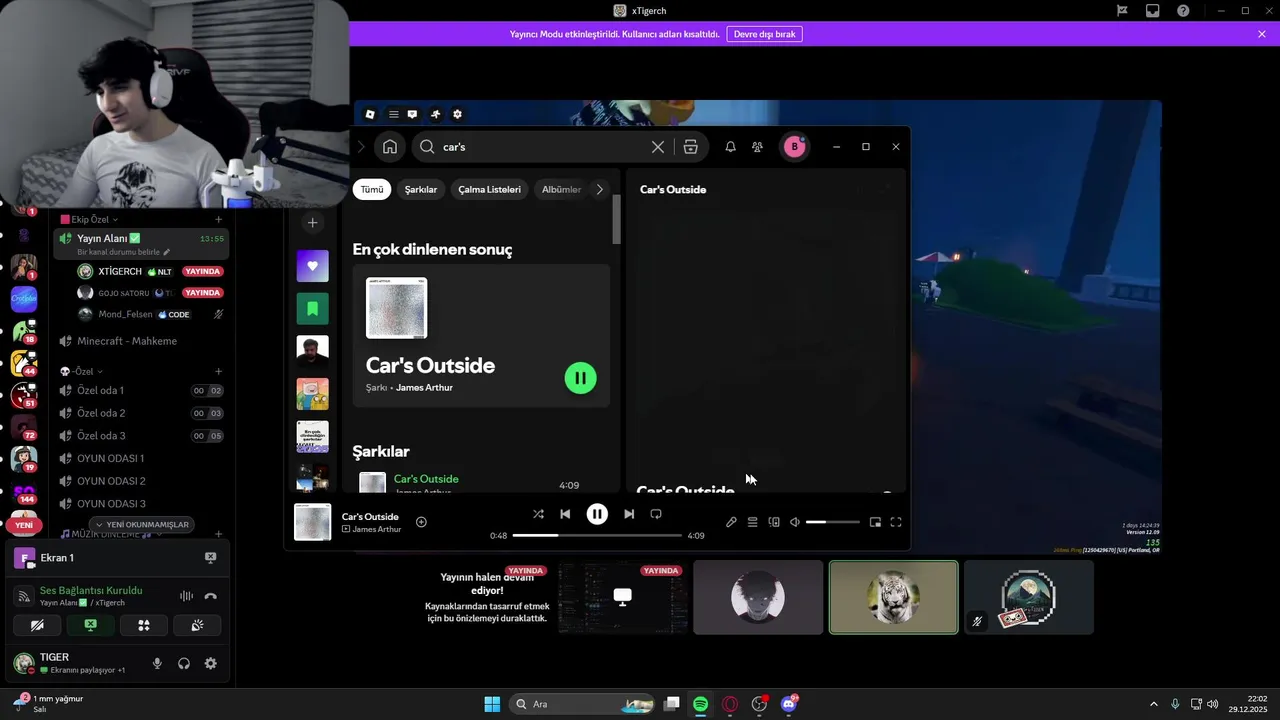
Task: Adjust the Spotify volume slider
Action: [x=833, y=522]
